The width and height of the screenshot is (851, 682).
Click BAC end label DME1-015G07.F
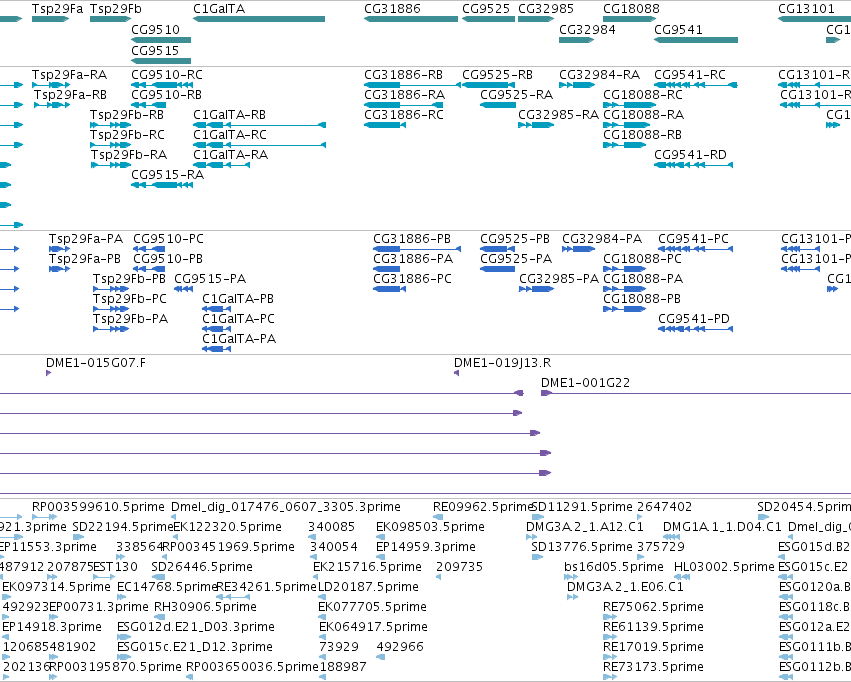point(96,363)
